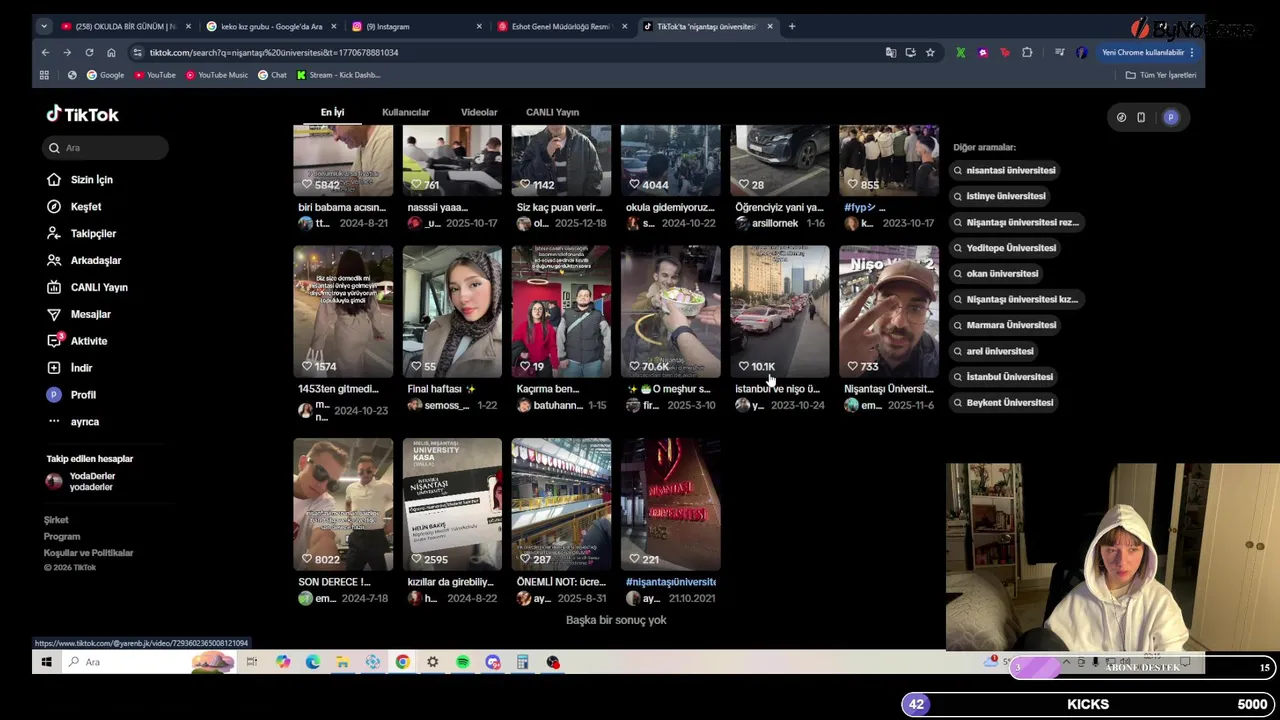Screen dimensions: 1280x720
Task: Open video thumbnail with 733 likes
Action: (x=888, y=311)
